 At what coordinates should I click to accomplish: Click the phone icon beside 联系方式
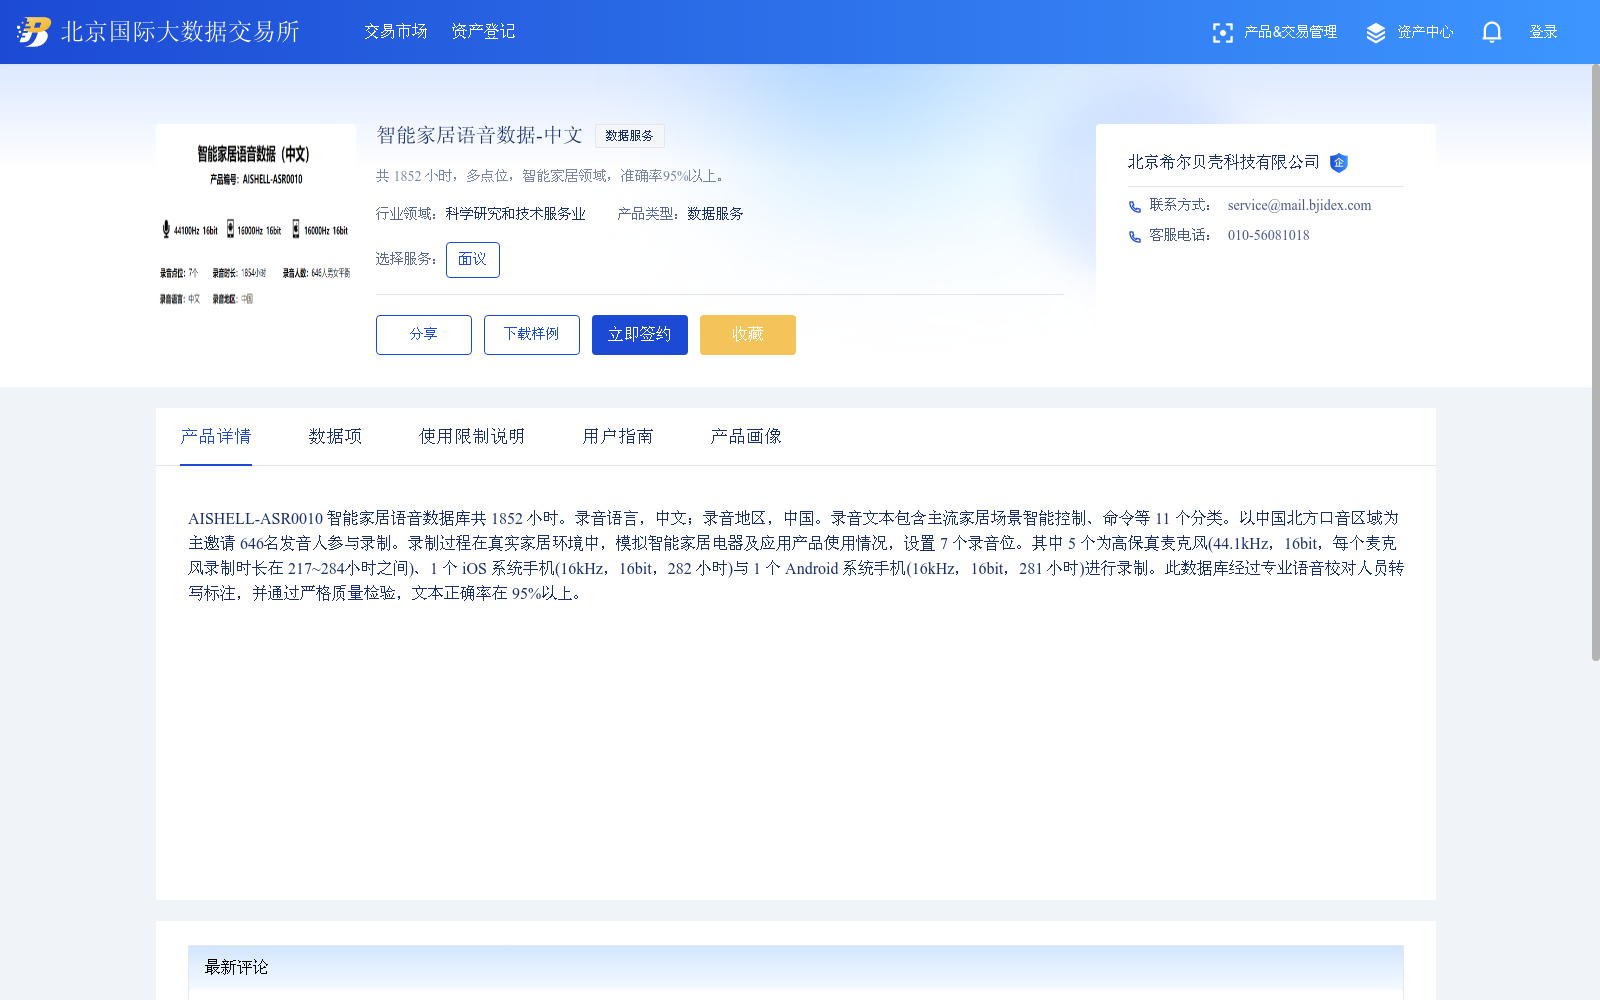pyautogui.click(x=1135, y=207)
